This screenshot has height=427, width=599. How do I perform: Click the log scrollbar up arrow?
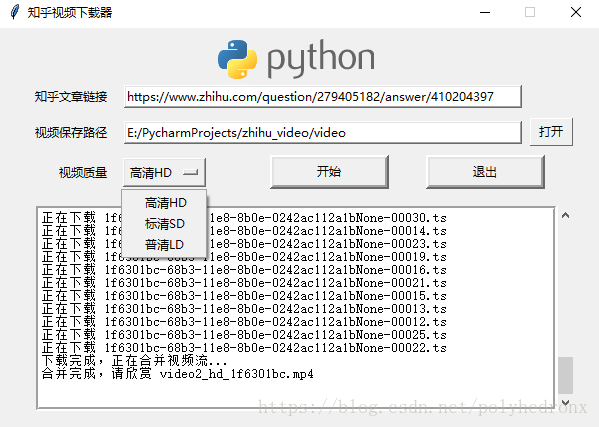tap(565, 216)
